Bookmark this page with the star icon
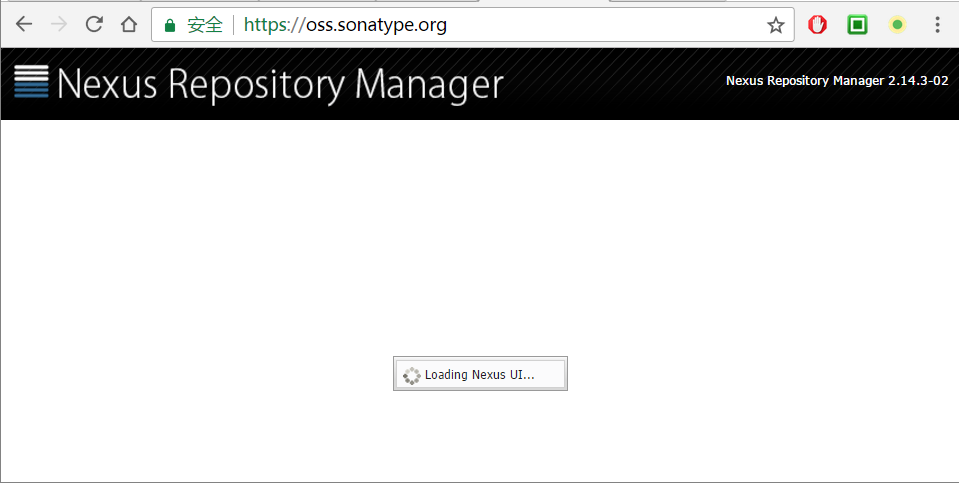 pos(776,25)
